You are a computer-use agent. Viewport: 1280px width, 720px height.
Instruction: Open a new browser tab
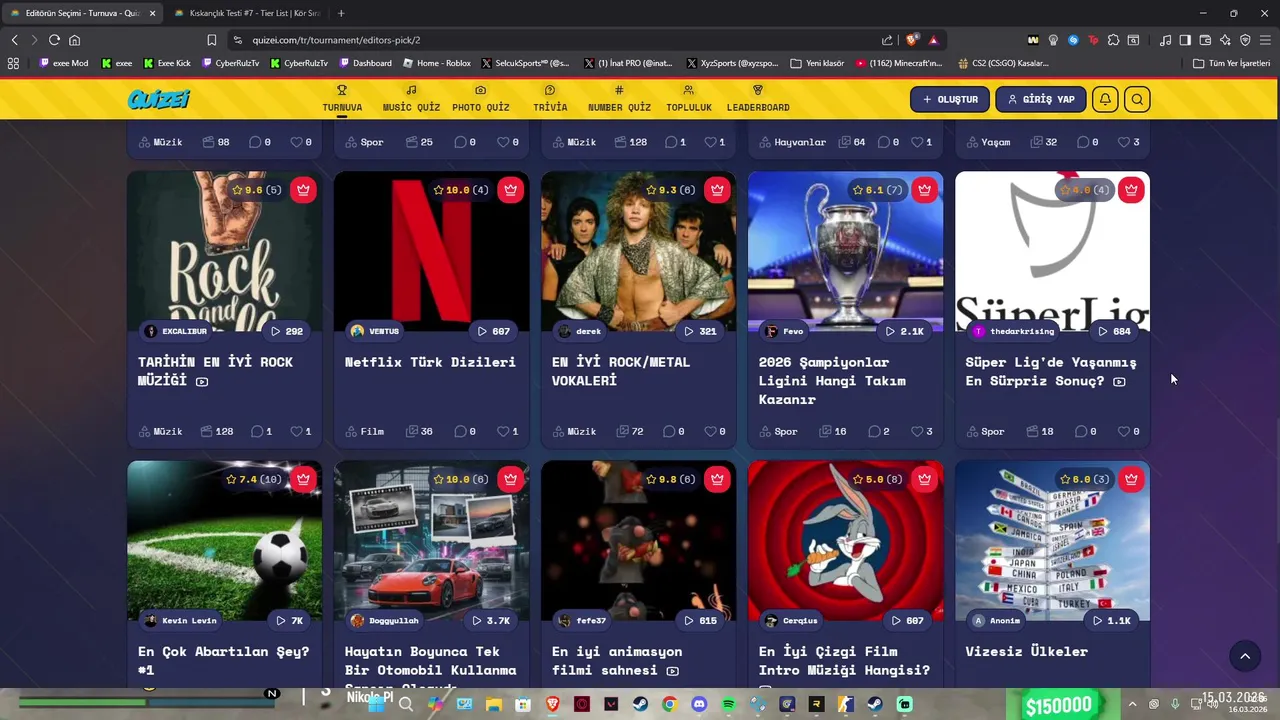[x=341, y=13]
